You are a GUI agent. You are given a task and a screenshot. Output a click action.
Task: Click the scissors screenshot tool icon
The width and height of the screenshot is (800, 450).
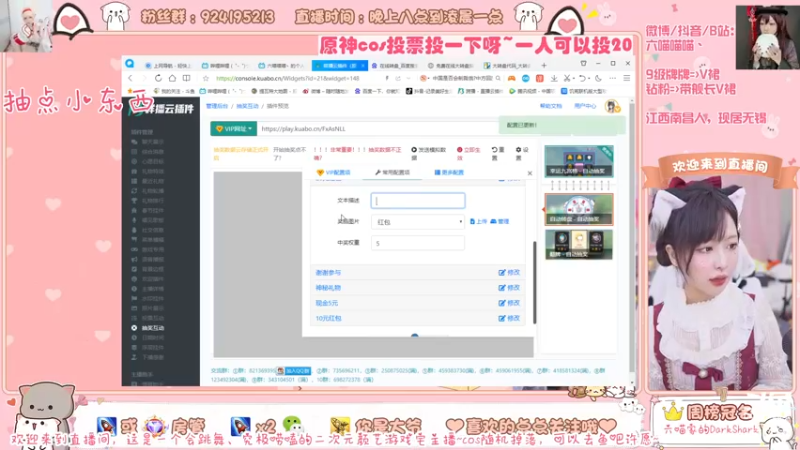[567, 79]
